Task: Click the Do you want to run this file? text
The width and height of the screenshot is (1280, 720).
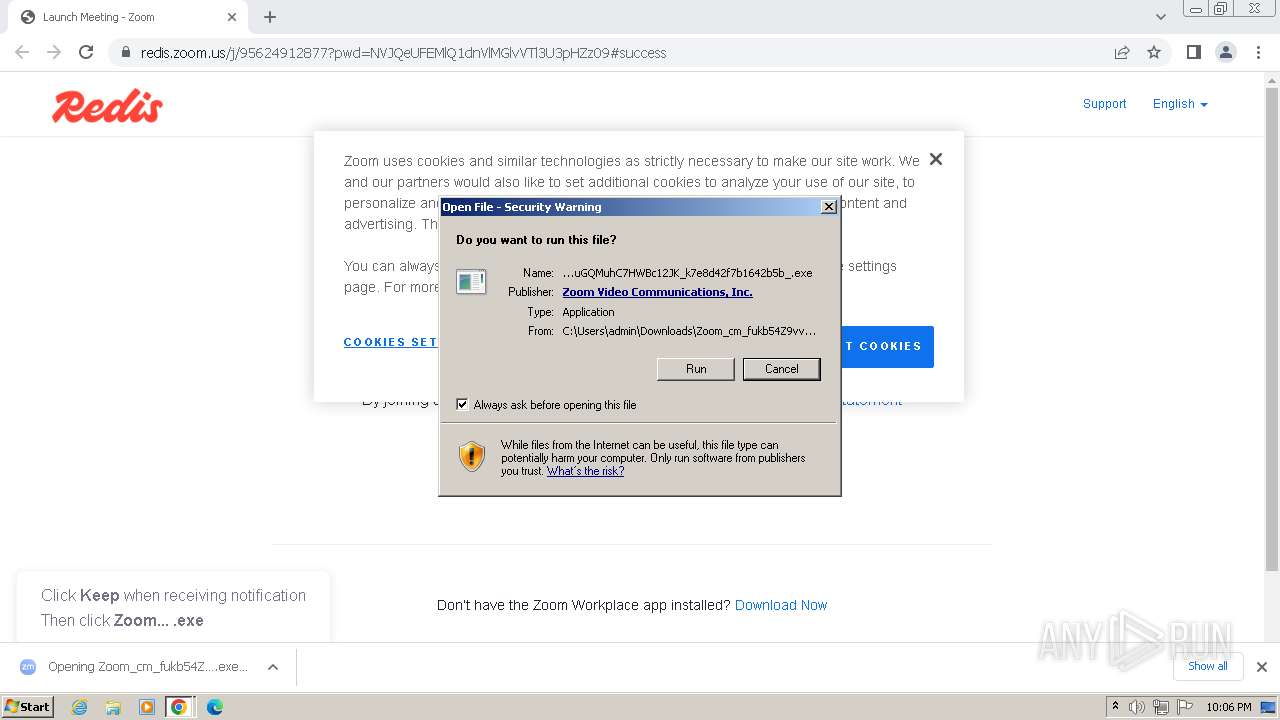Action: tap(536, 240)
